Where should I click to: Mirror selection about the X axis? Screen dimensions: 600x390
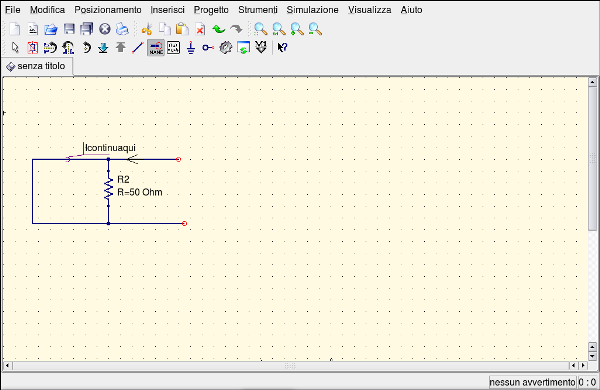50,47
